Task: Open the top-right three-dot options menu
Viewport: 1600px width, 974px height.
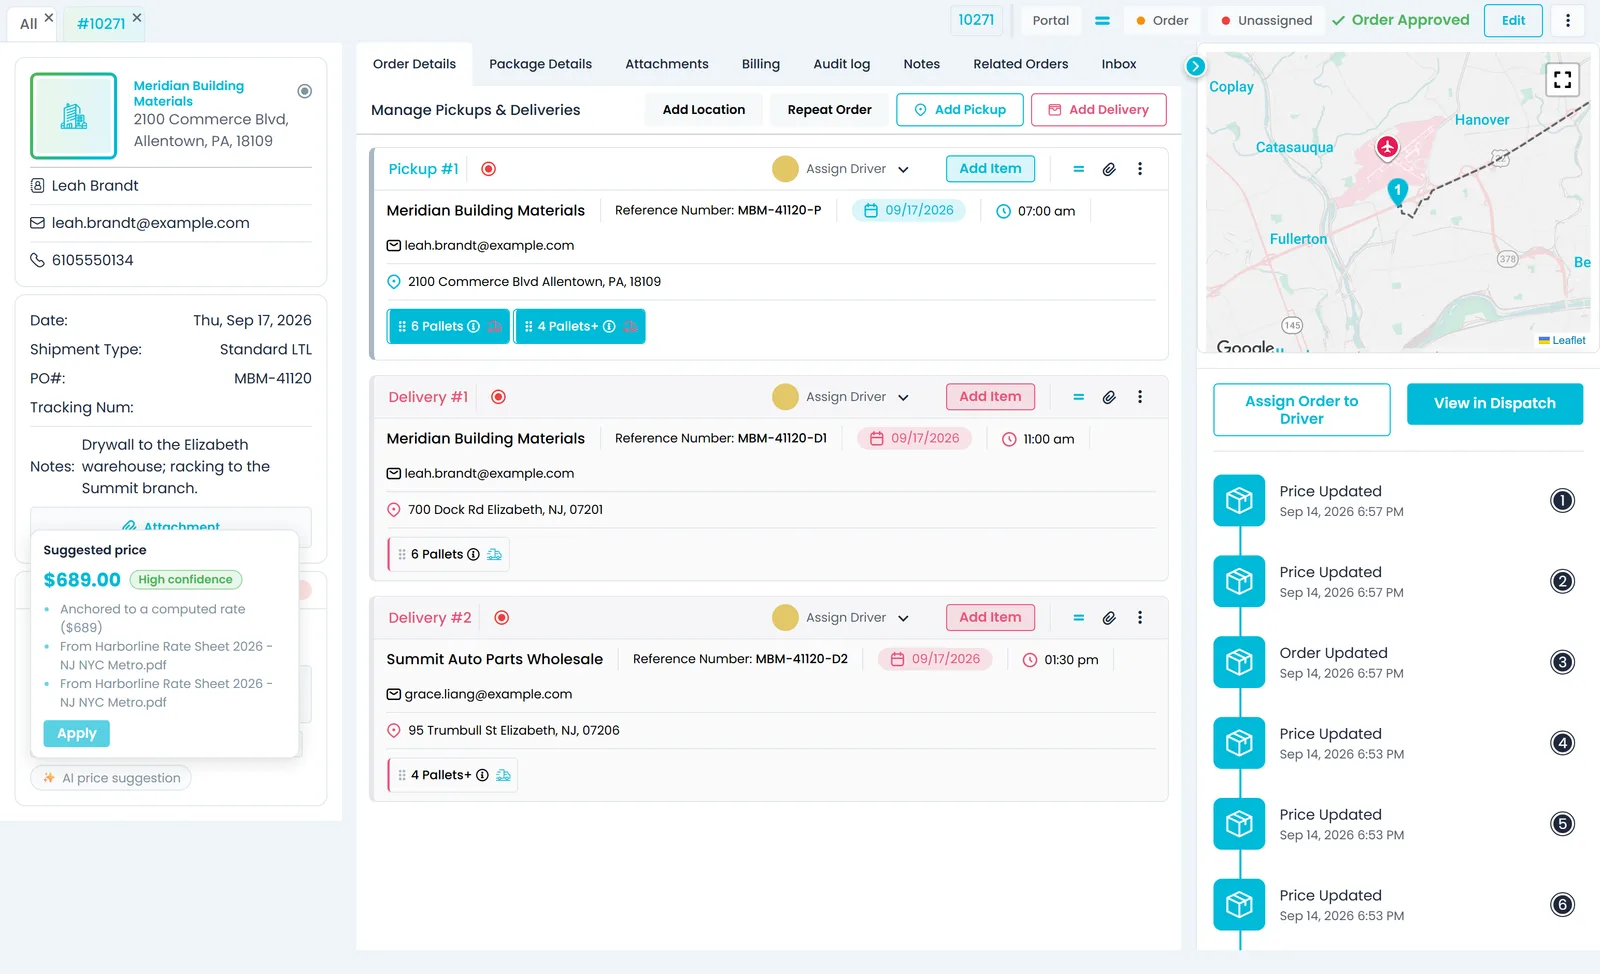Action: click(x=1567, y=20)
